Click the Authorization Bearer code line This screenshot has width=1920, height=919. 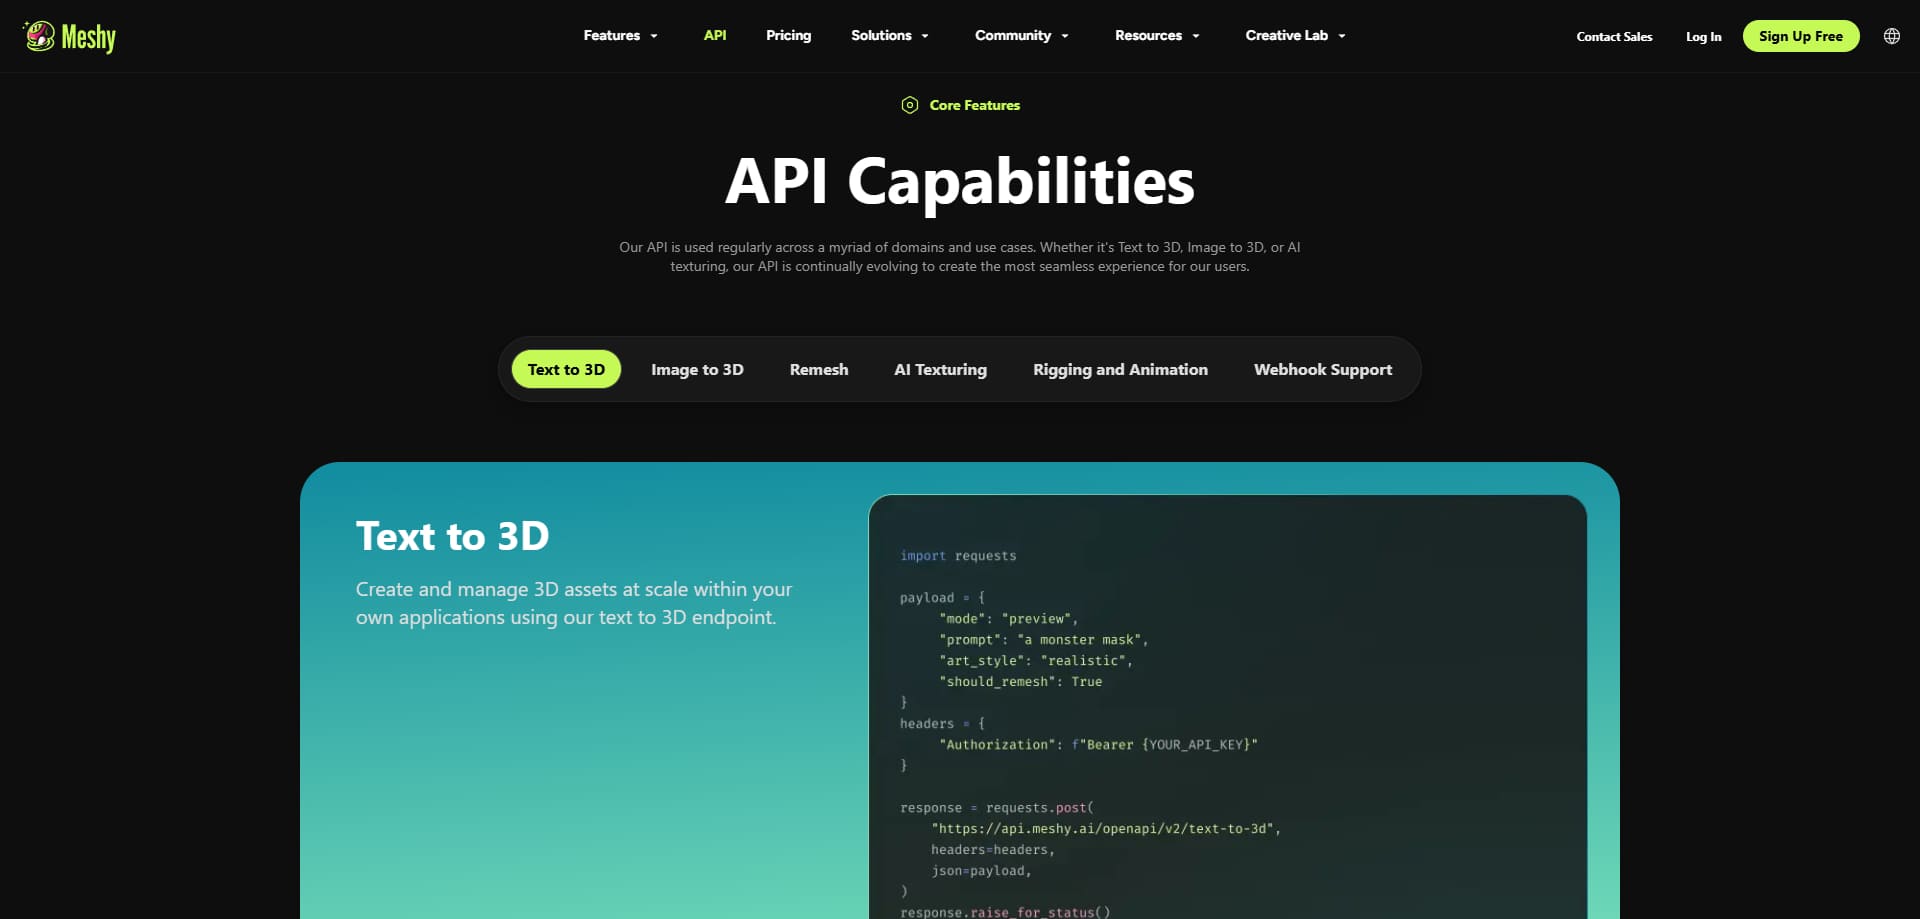(1099, 745)
